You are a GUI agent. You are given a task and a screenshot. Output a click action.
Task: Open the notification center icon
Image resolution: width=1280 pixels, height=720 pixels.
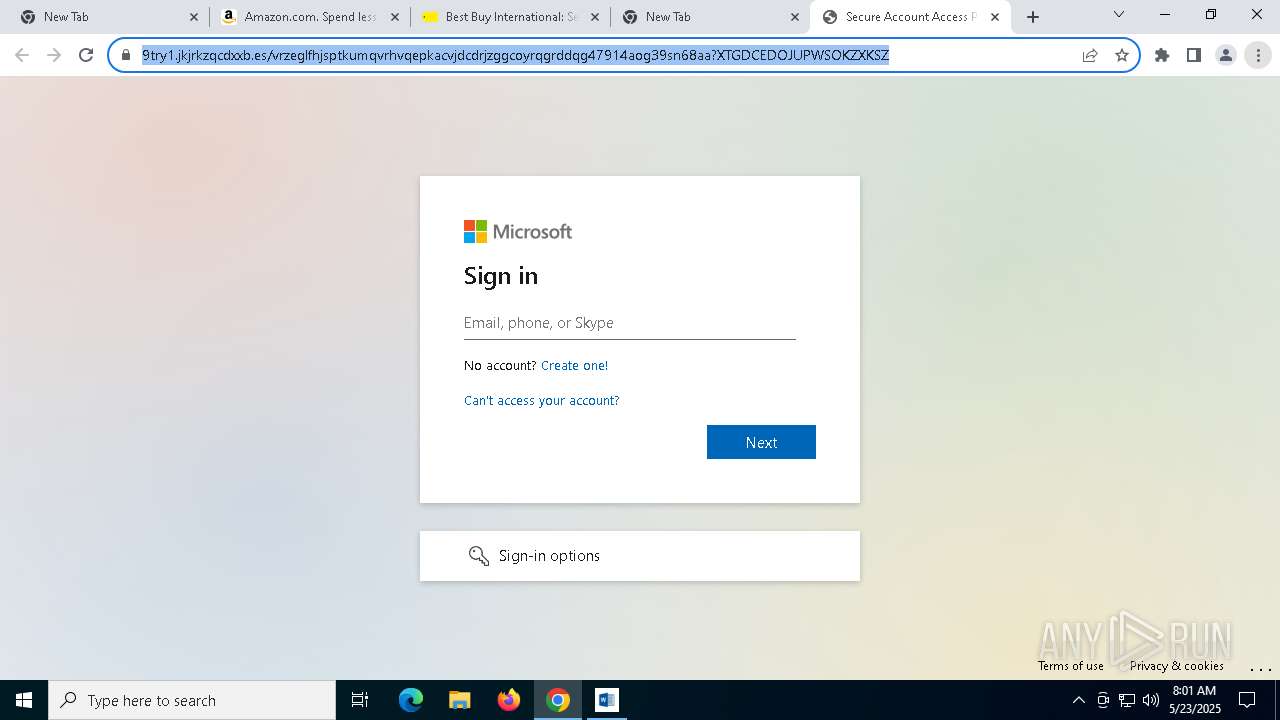point(1247,700)
